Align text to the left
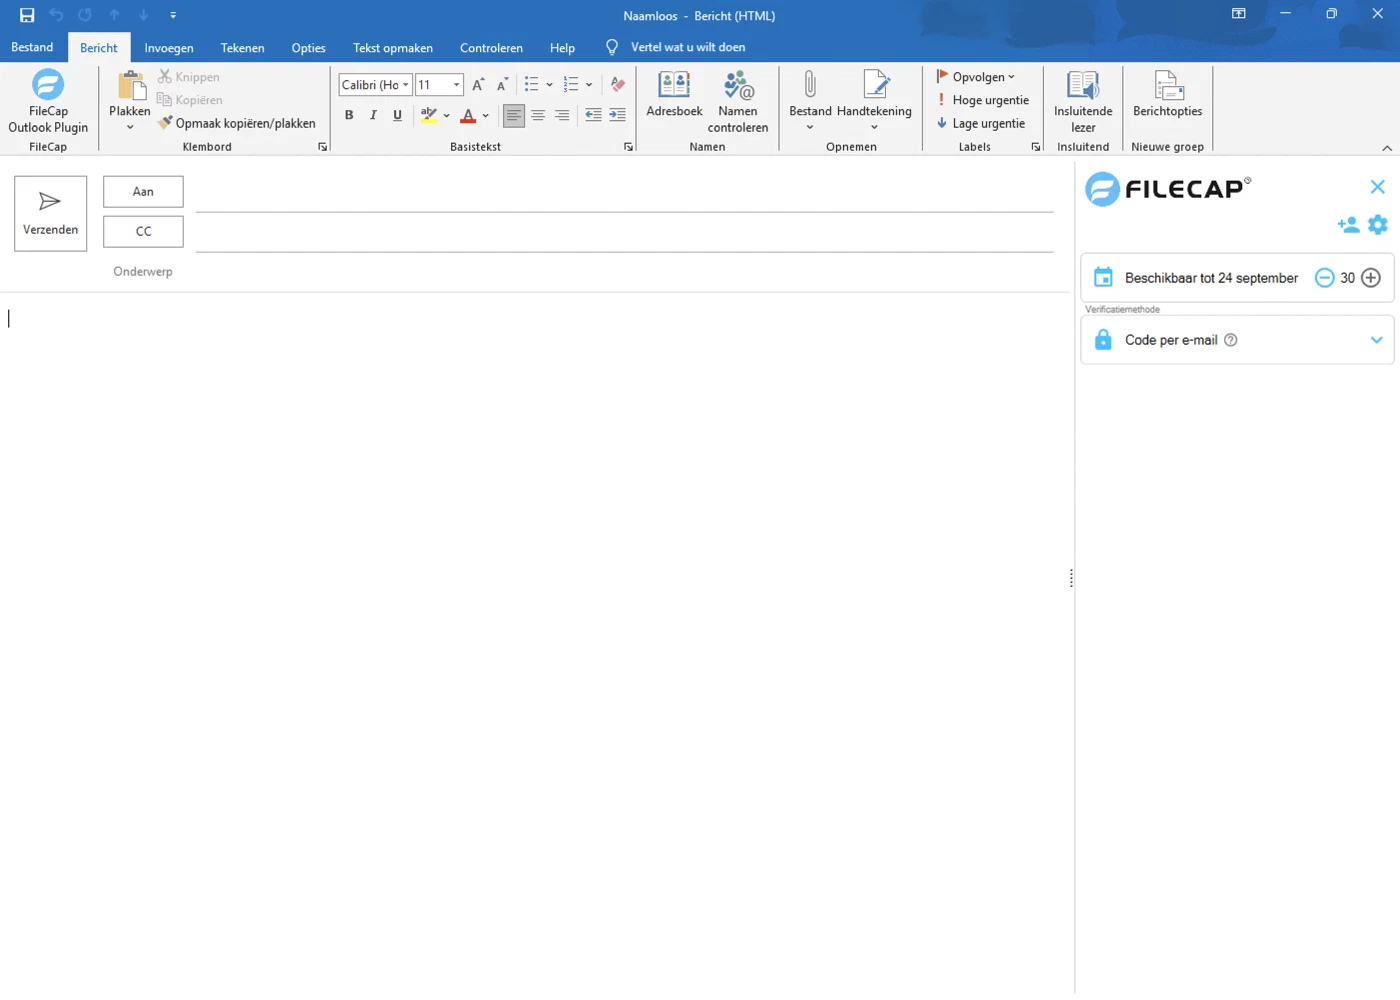Viewport: 1400px width, 1000px height. click(x=513, y=115)
